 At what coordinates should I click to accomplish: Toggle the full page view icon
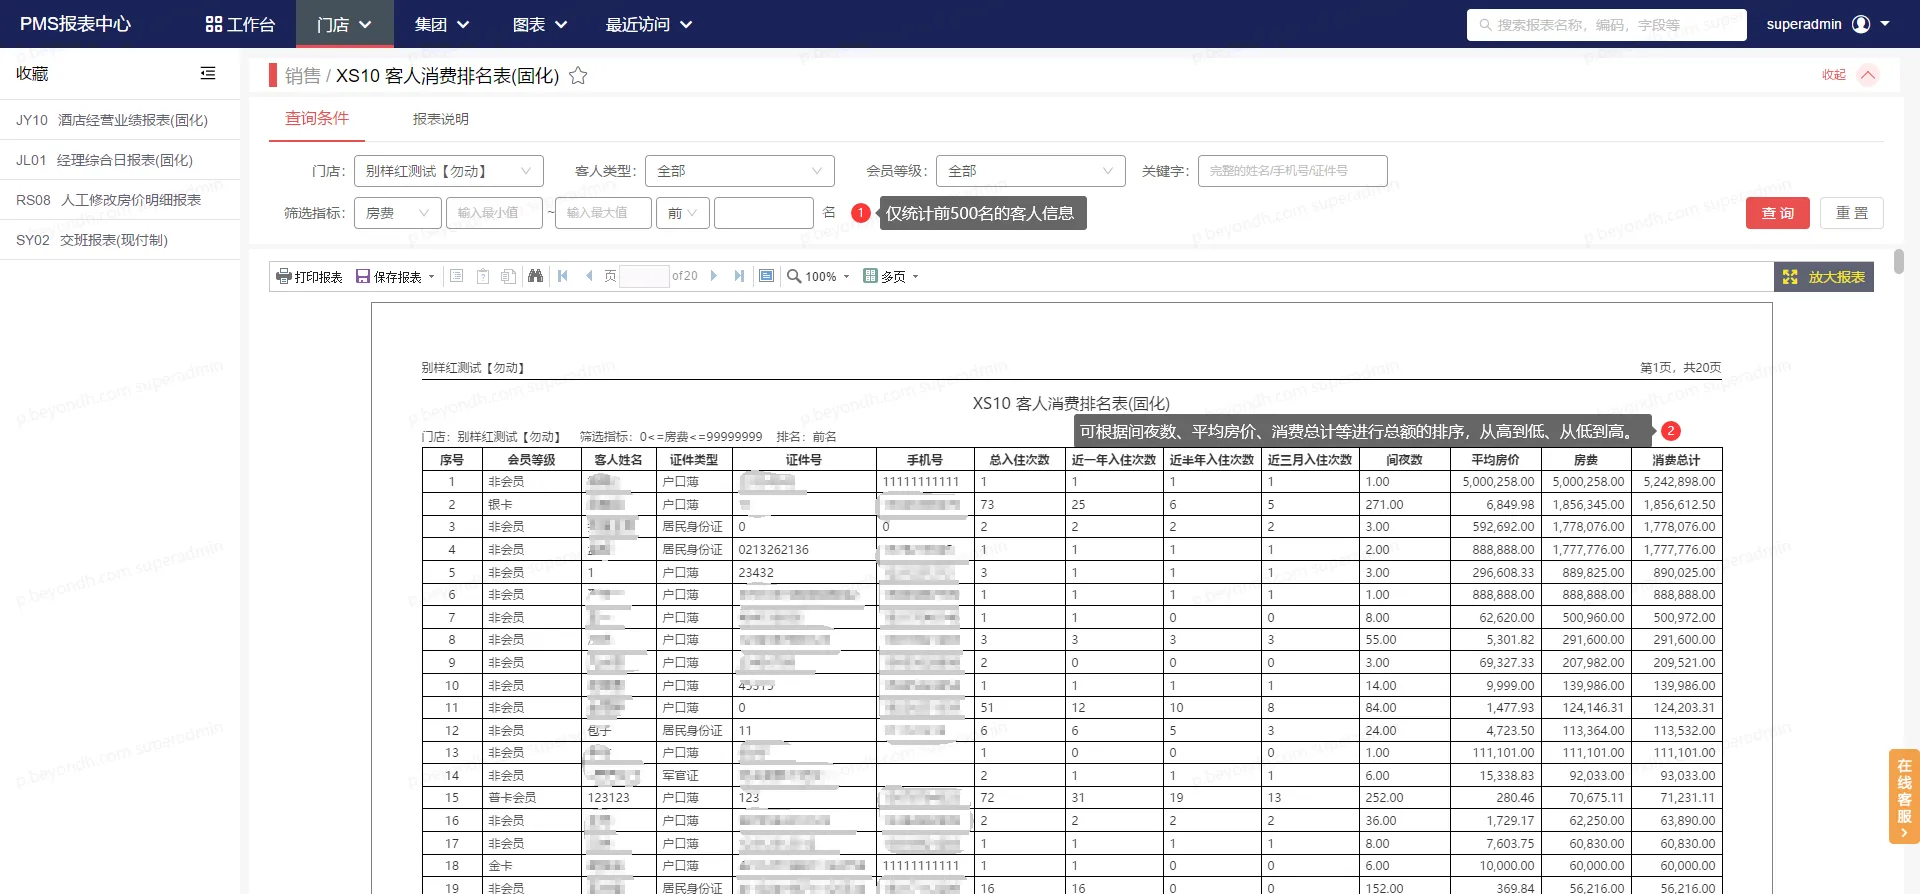[766, 276]
